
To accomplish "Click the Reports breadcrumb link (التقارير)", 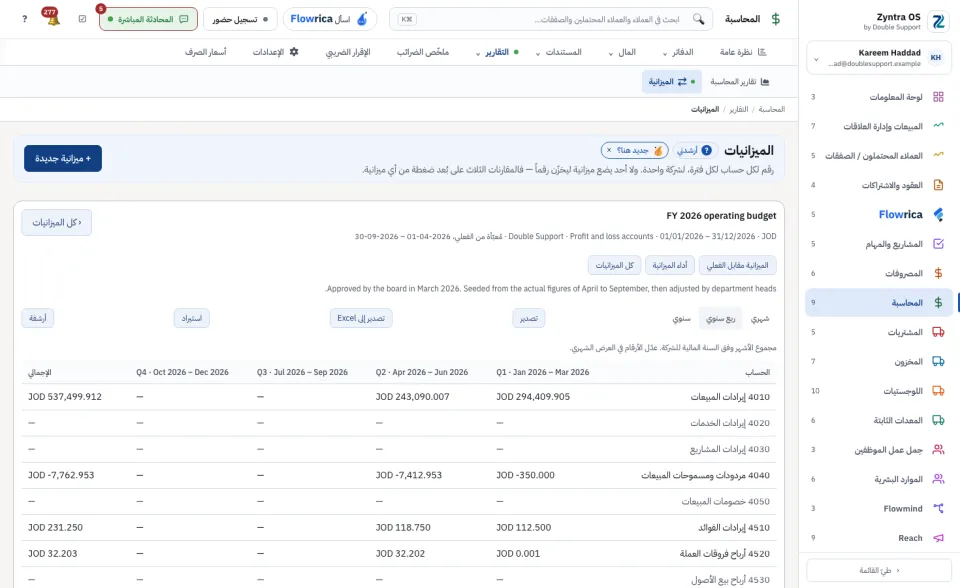I will tap(738, 109).
